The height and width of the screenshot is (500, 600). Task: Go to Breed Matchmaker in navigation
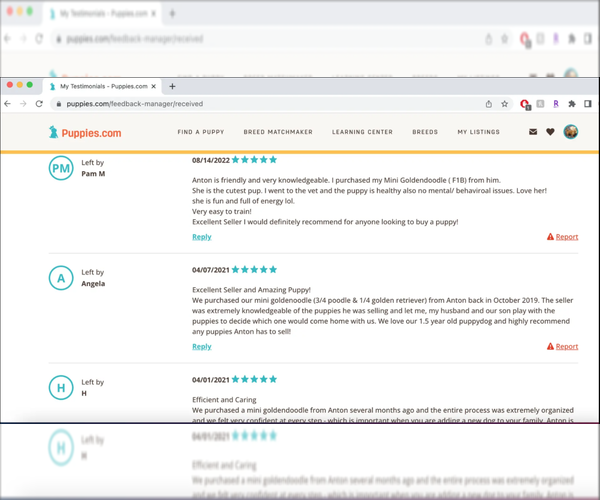click(278, 132)
